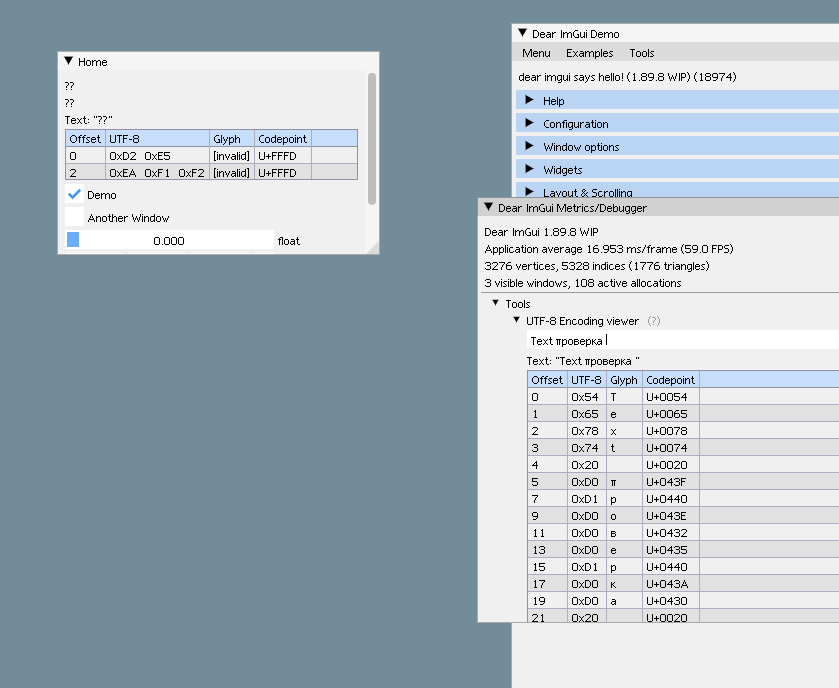Open the Menu menu
The height and width of the screenshot is (688, 839).
point(536,53)
